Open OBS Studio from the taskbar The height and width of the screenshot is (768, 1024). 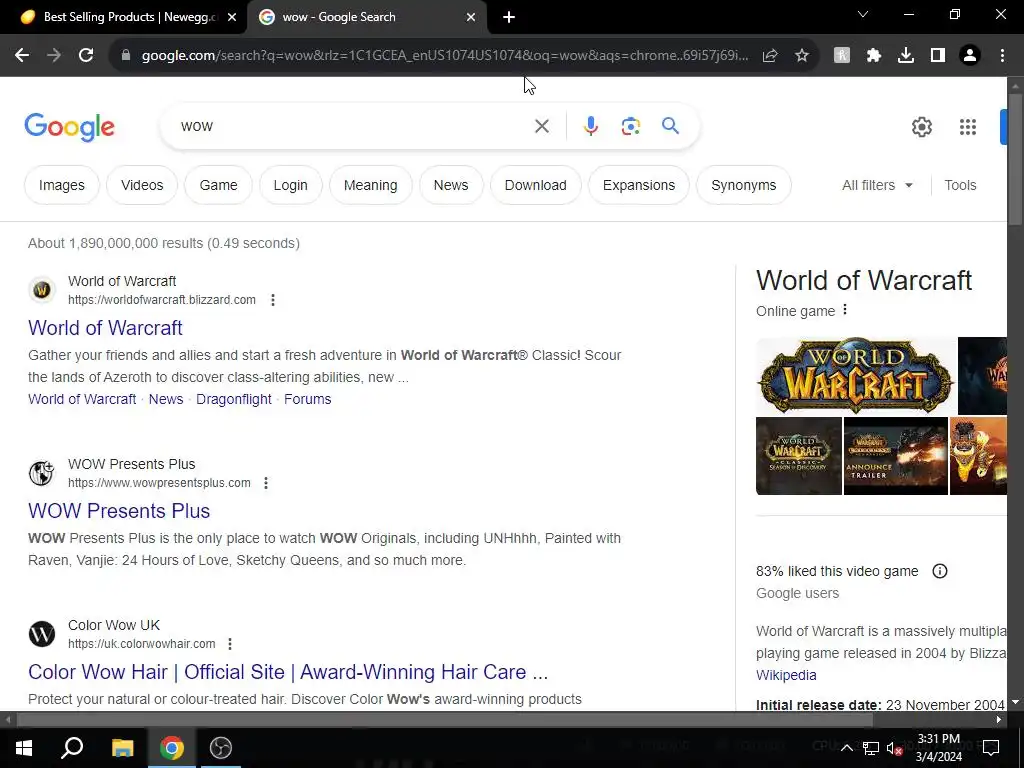(221, 748)
